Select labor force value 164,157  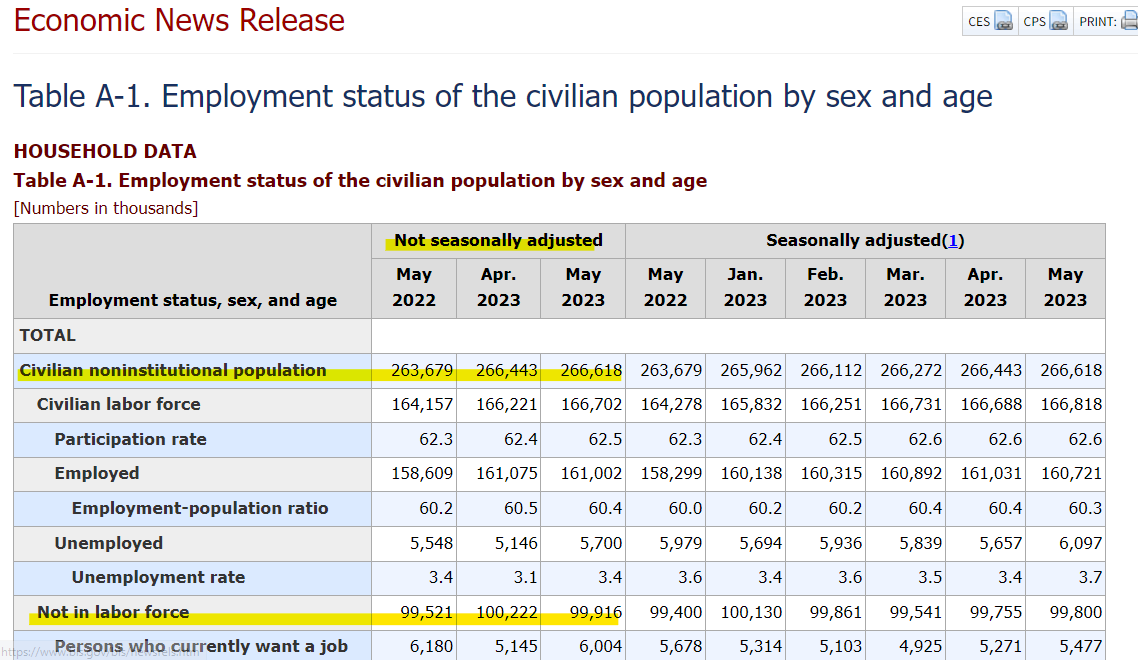click(x=422, y=404)
